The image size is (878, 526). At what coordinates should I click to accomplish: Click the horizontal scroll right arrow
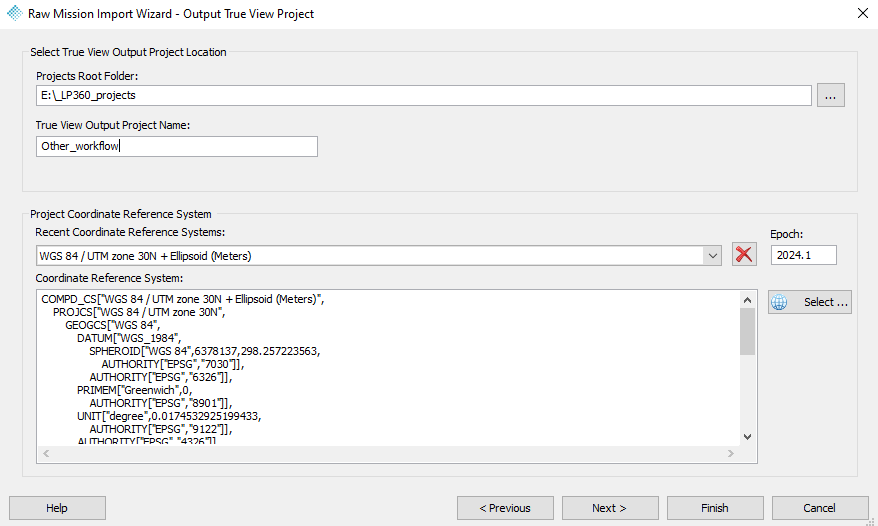731,453
